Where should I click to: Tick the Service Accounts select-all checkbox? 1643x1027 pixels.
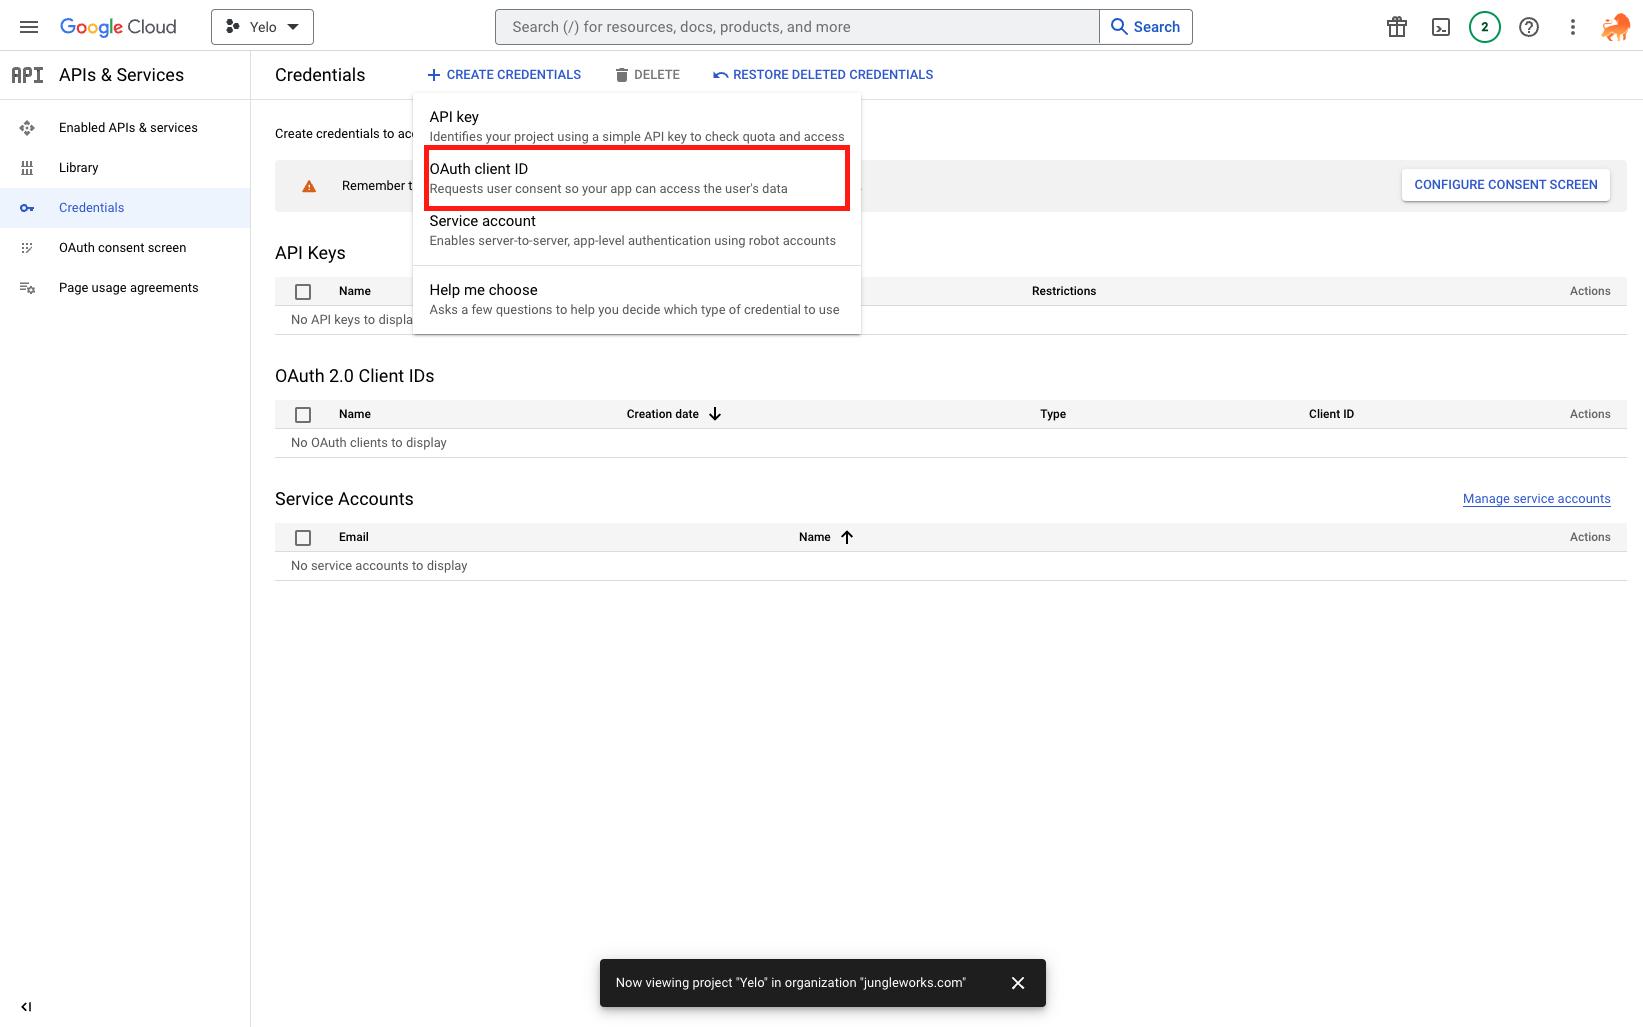tap(303, 538)
